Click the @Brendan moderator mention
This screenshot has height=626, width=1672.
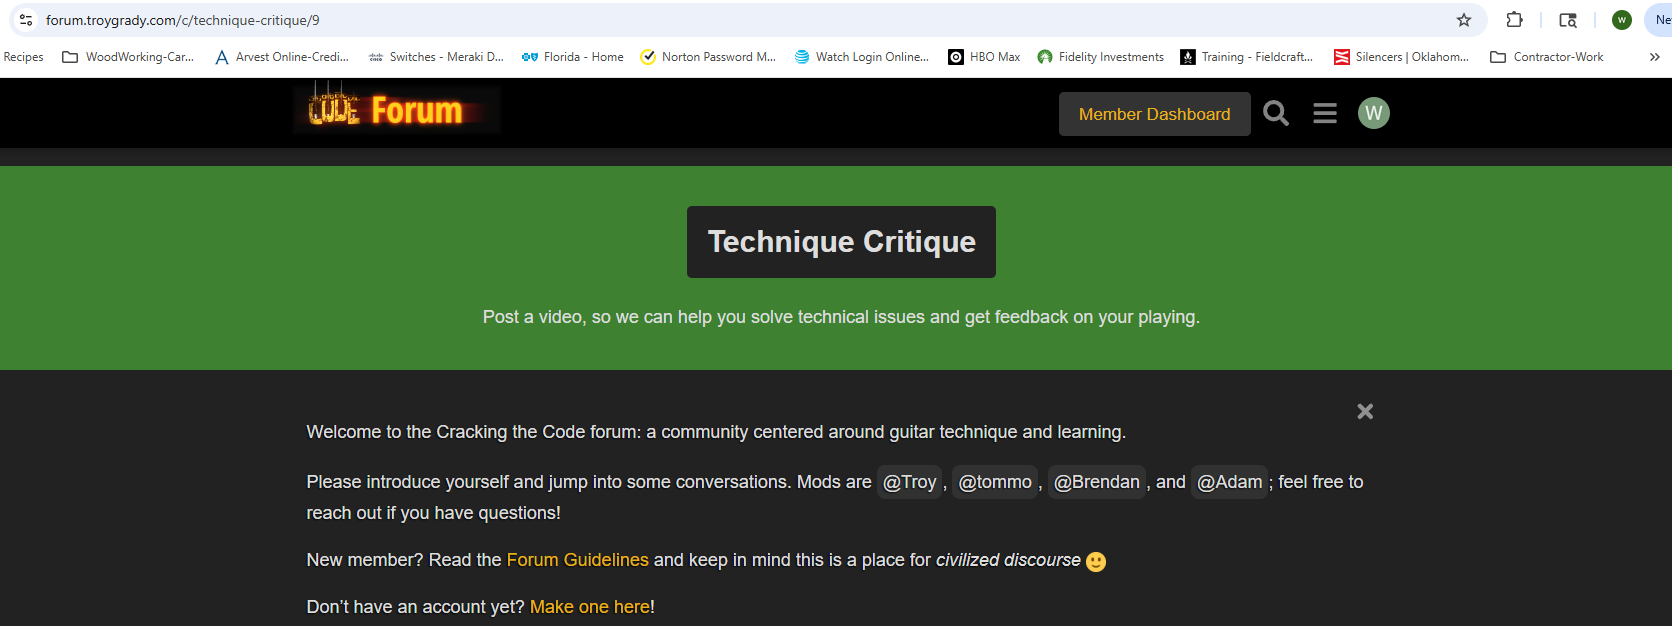click(1096, 482)
